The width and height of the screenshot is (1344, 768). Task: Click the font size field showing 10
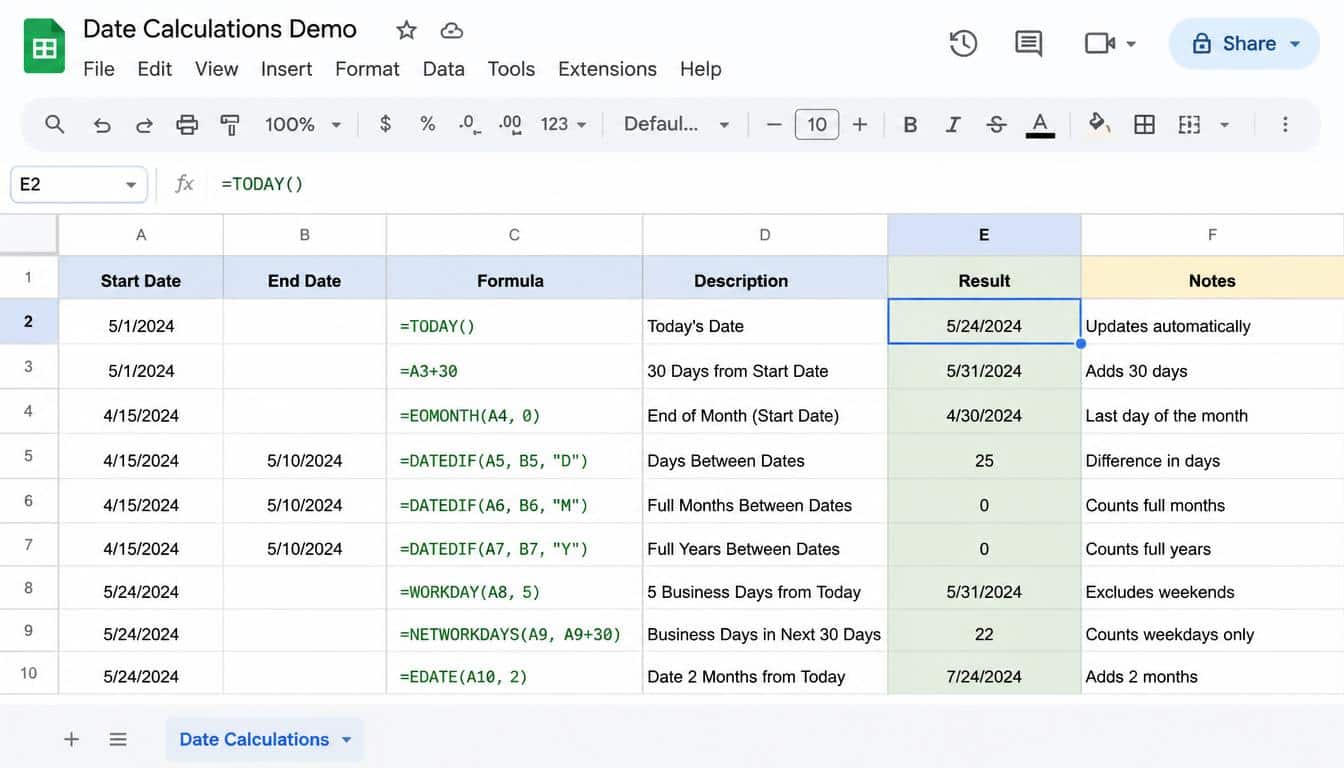(x=817, y=124)
